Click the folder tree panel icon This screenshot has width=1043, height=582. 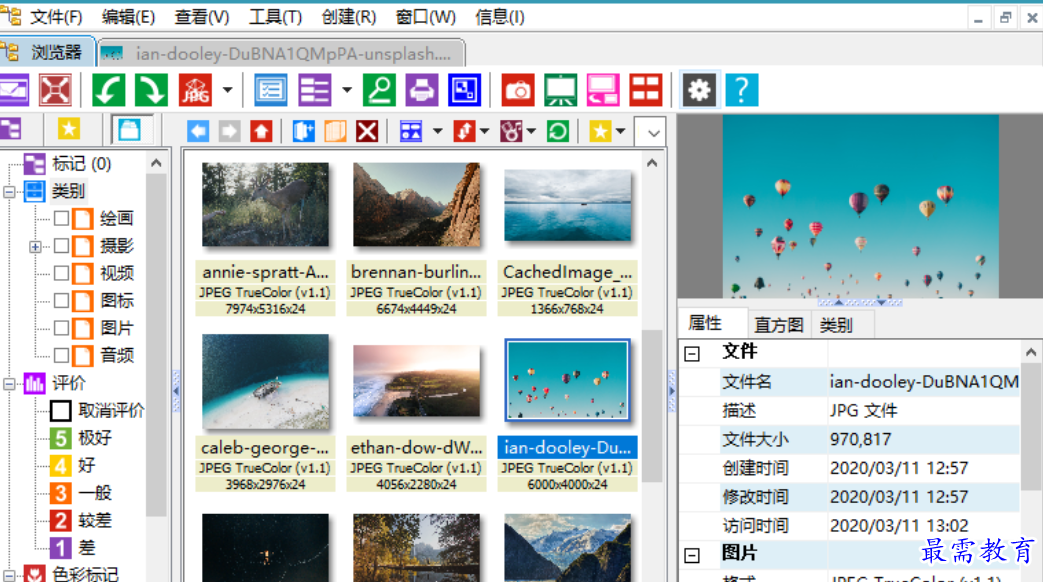[x=11, y=129]
